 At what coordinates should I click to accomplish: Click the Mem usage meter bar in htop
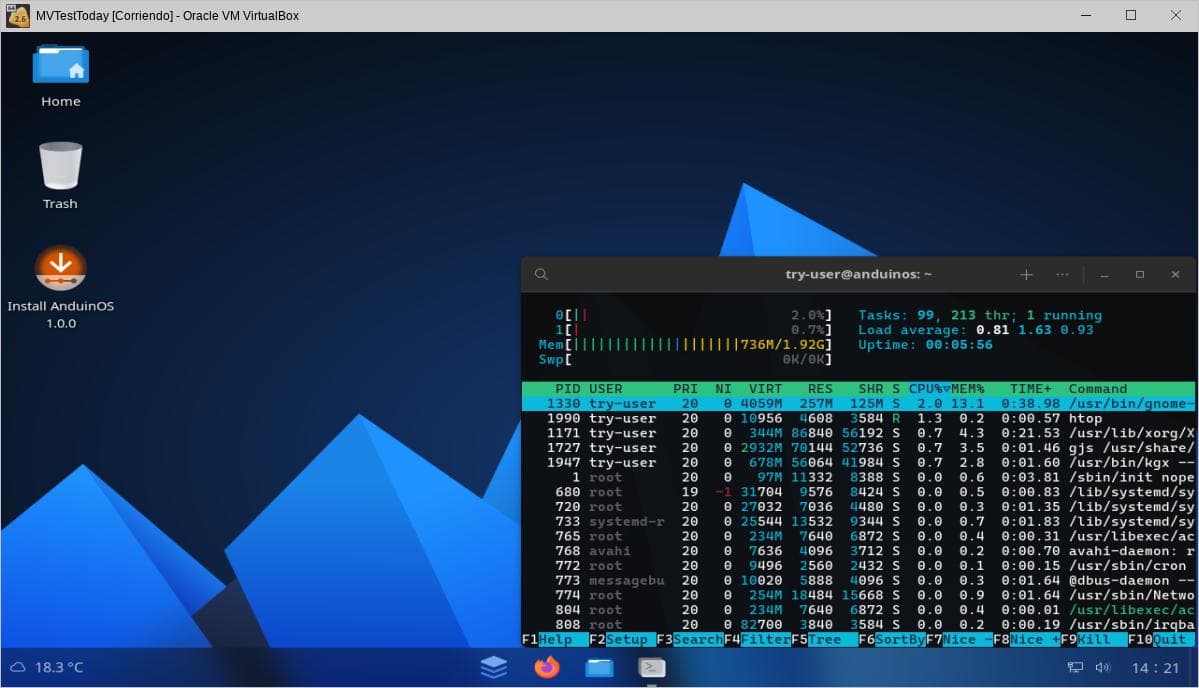pos(685,345)
